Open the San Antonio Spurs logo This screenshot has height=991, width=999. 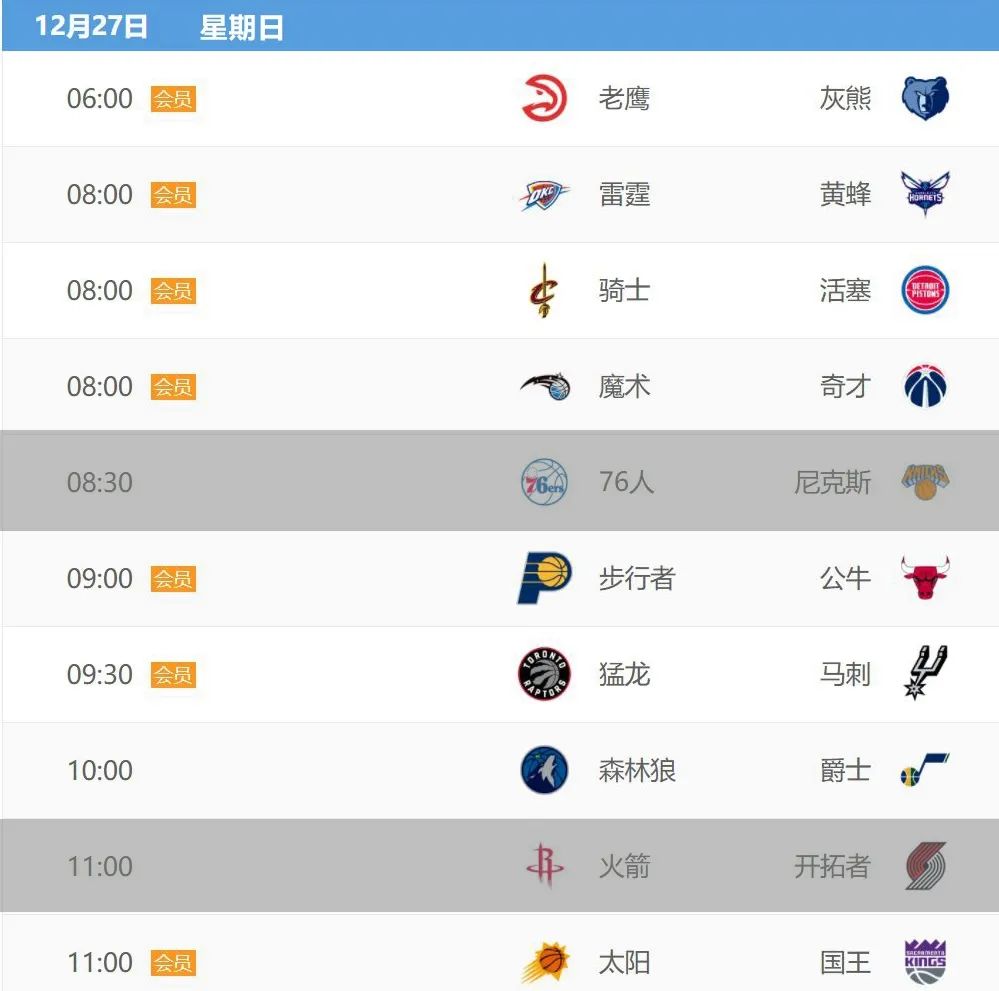[x=925, y=673]
